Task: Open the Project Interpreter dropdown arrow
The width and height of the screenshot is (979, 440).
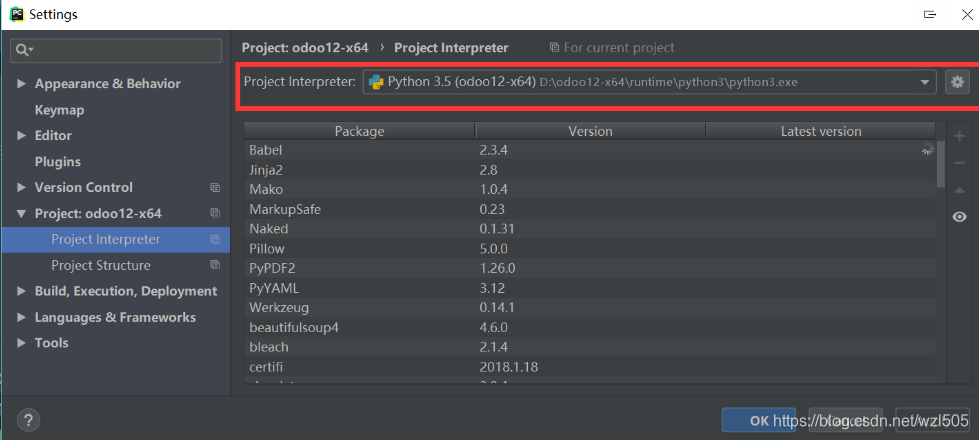Action: pyautogui.click(x=925, y=82)
